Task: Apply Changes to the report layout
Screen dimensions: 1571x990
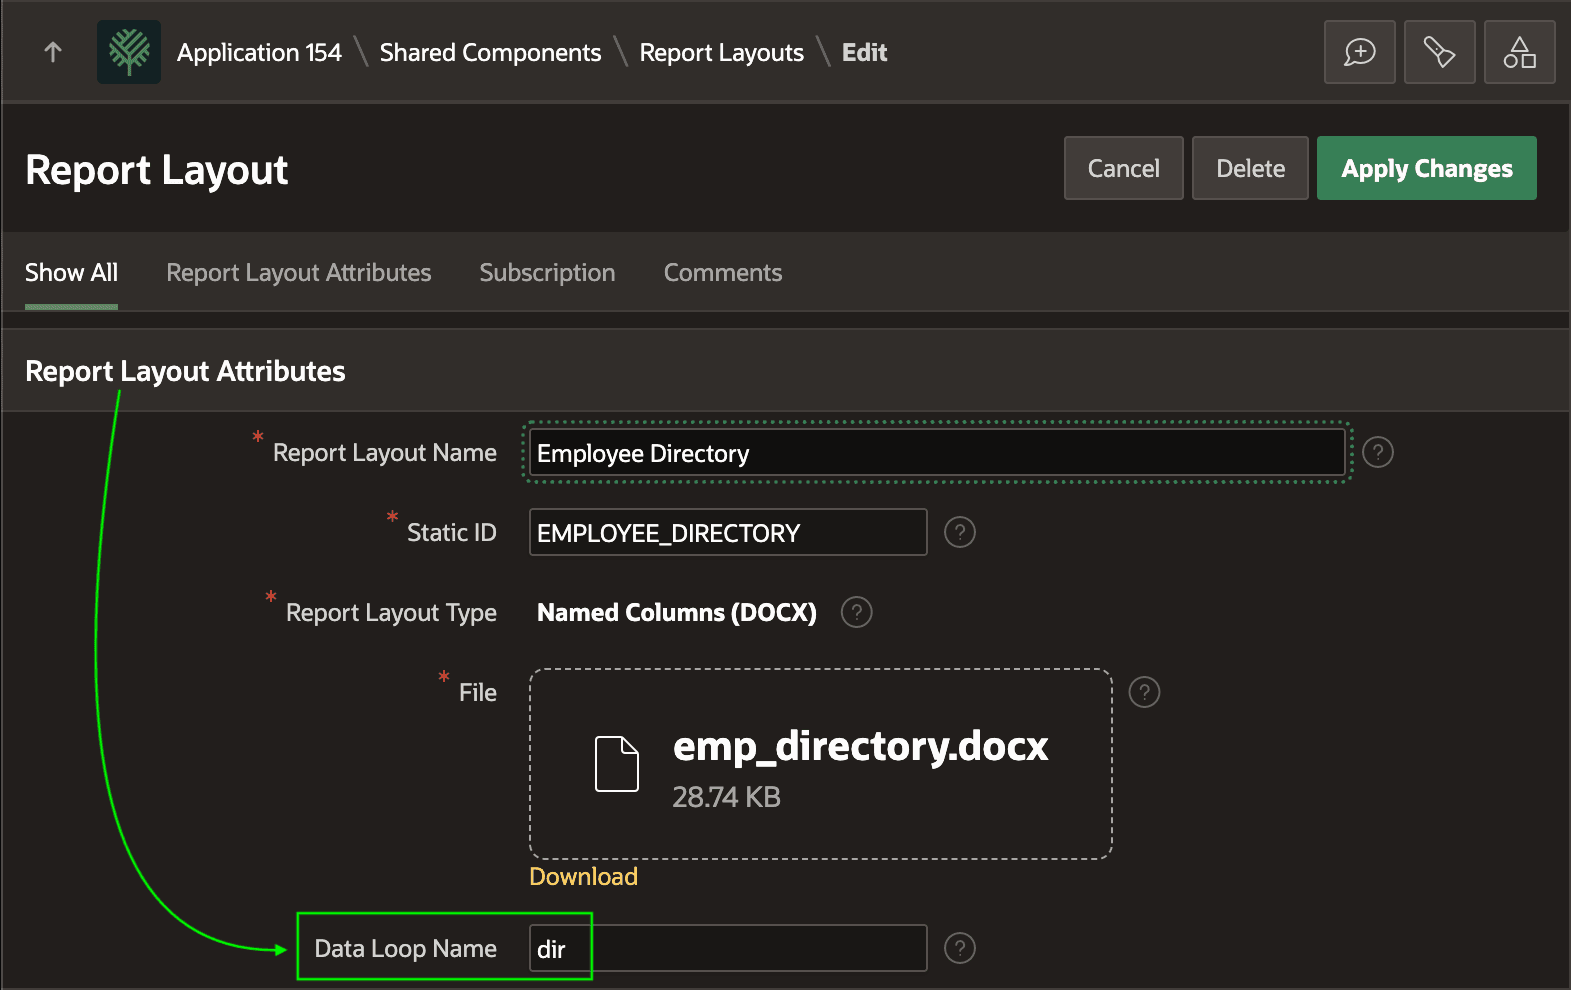Action: point(1427,168)
